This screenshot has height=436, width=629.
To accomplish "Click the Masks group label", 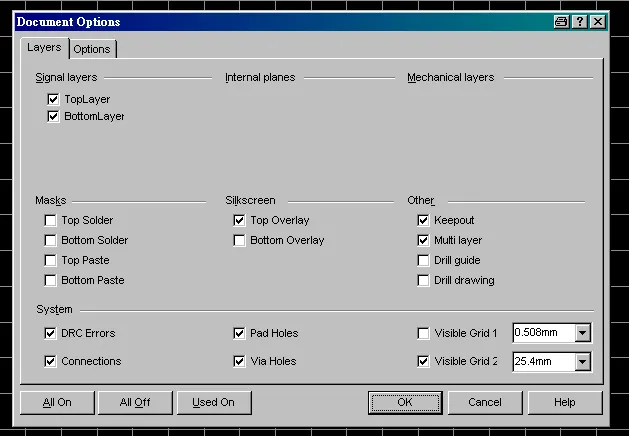I will point(51,200).
